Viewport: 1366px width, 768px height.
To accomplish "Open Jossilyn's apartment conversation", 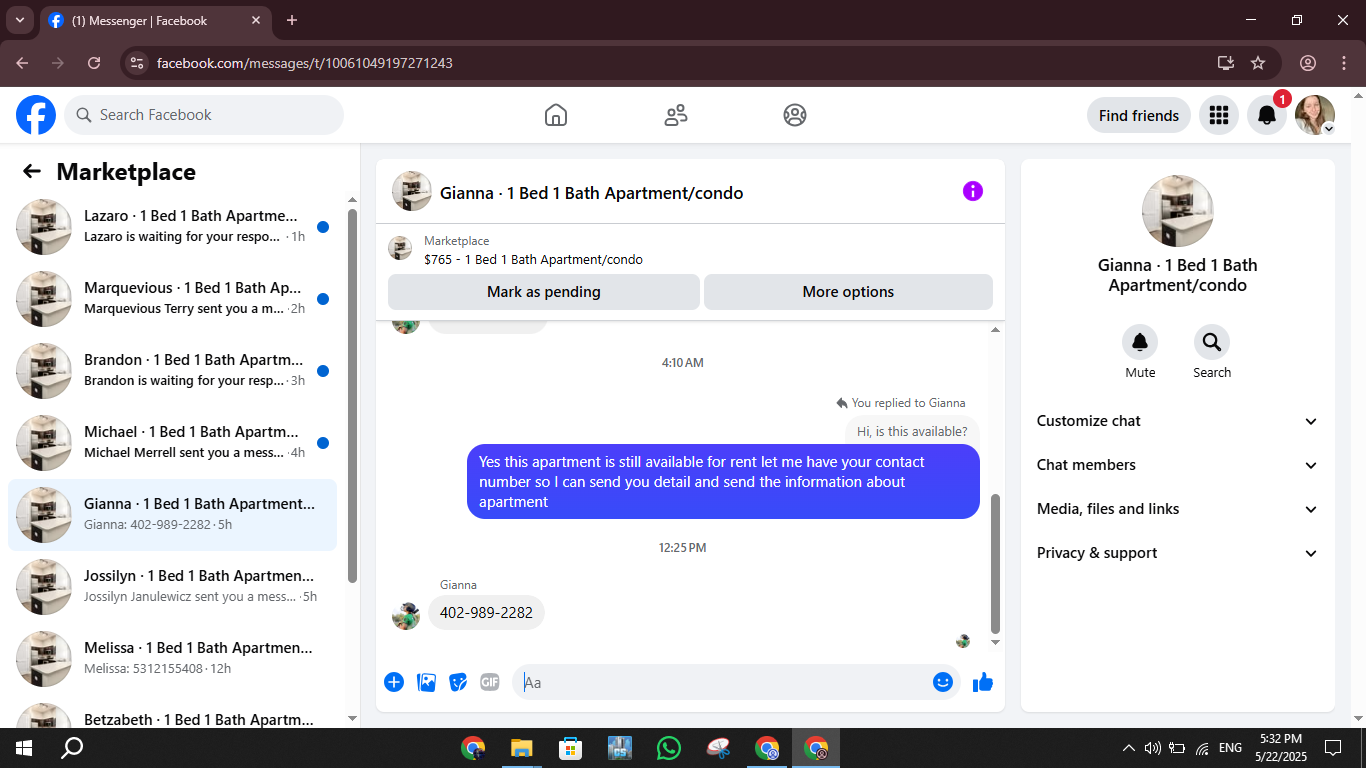I will click(172, 587).
